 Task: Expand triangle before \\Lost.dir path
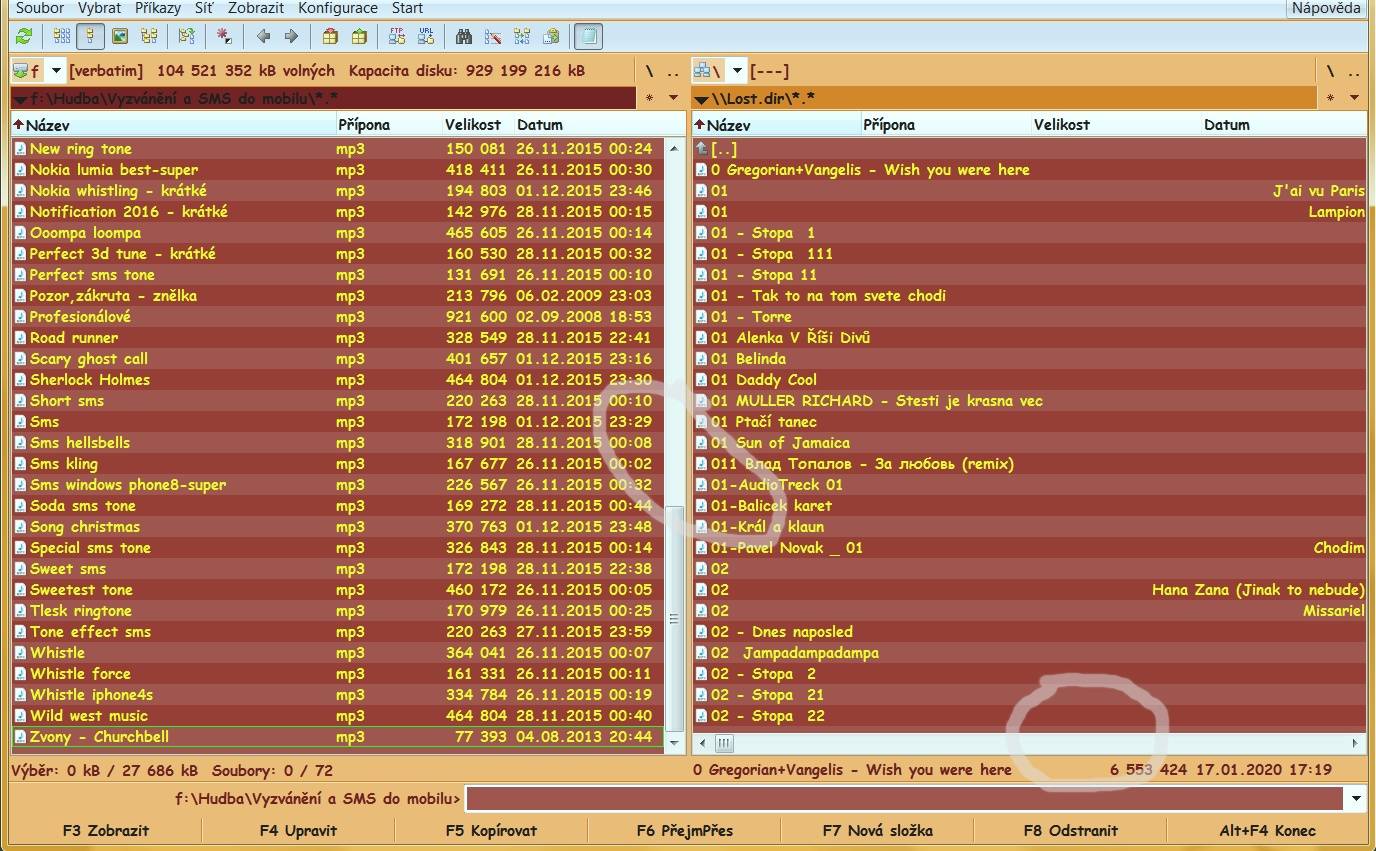701,99
